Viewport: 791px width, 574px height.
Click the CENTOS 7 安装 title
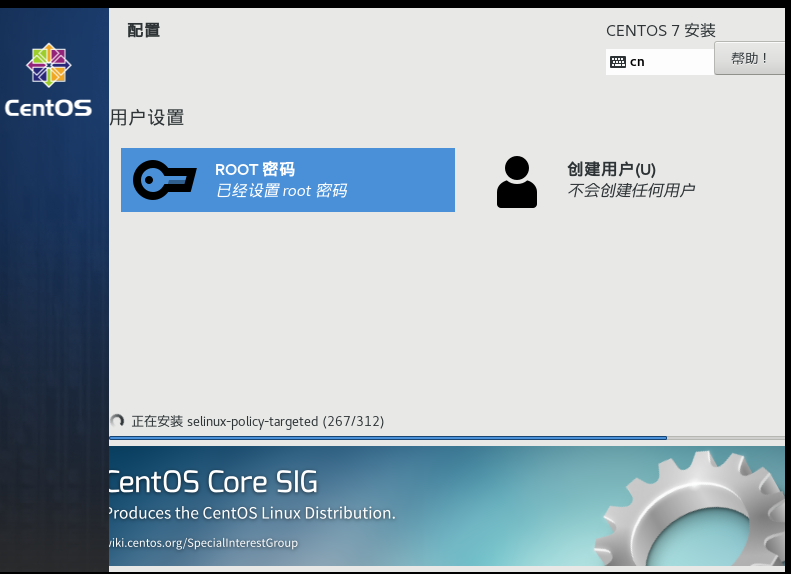[660, 31]
